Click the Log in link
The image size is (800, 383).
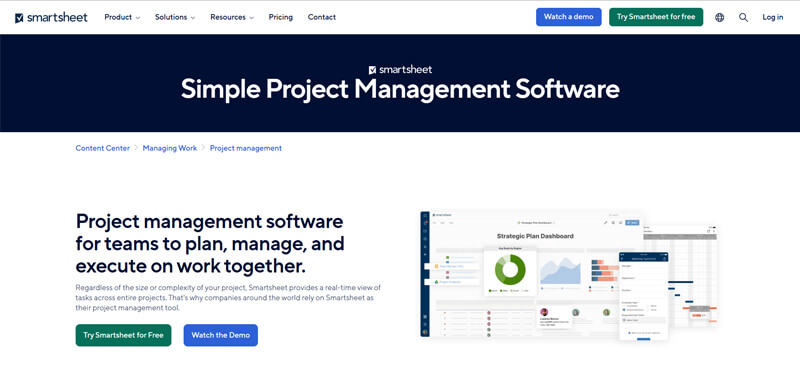point(772,17)
